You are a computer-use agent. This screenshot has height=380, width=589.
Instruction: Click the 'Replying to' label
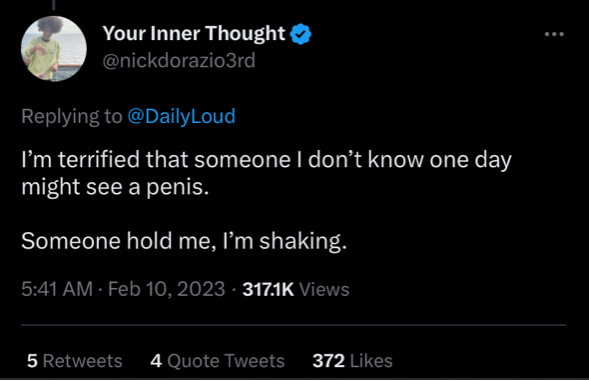(x=72, y=116)
